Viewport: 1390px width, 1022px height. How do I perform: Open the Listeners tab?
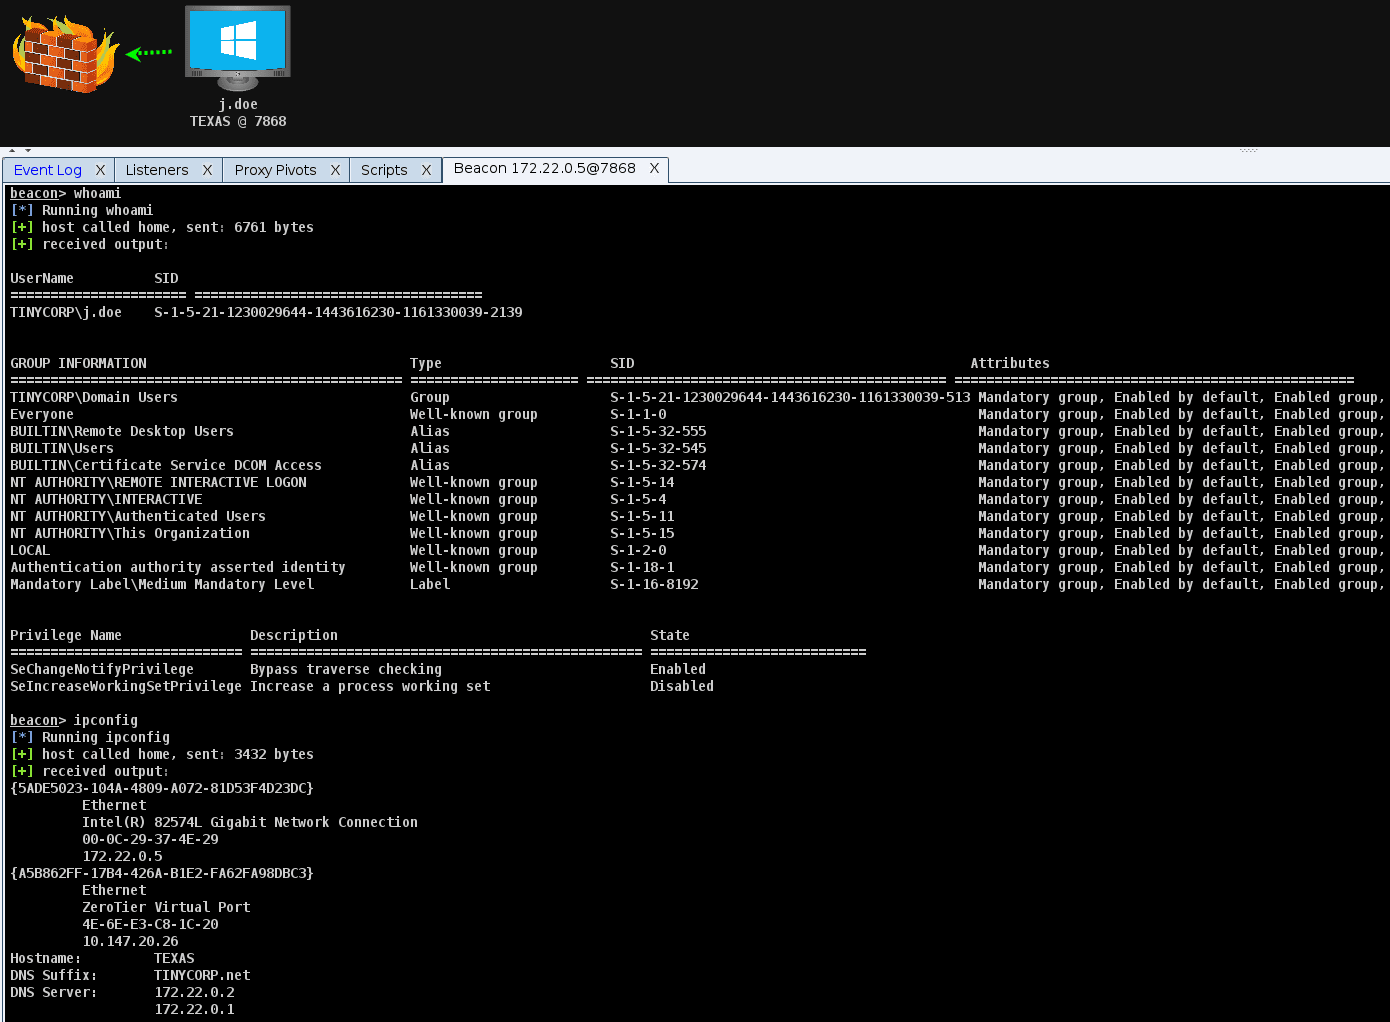pos(155,169)
